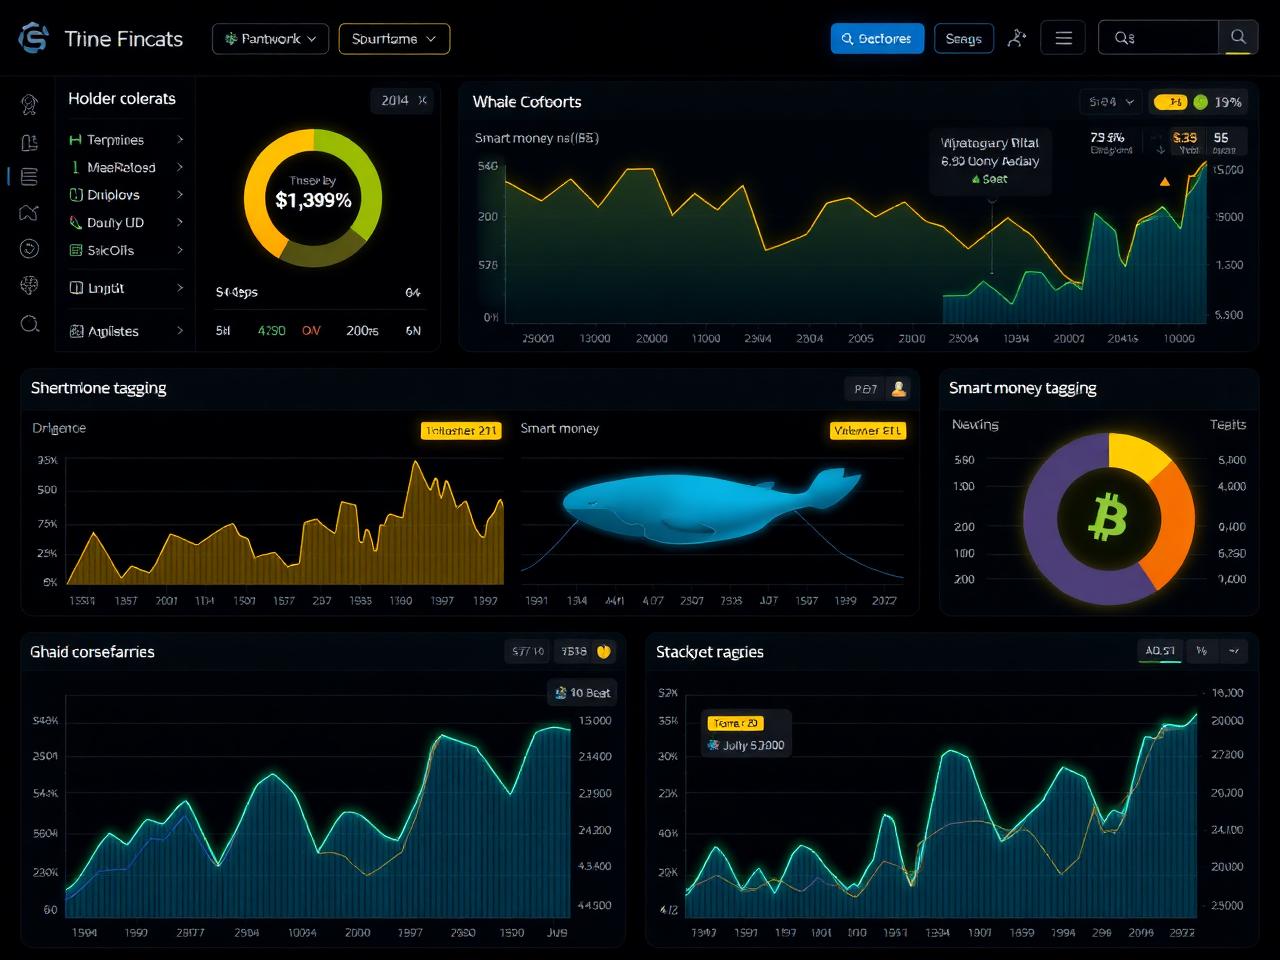Image resolution: width=1280 pixels, height=960 pixels.
Task: Select the brain-globe icon in left sidebar
Action: [x=29, y=286]
